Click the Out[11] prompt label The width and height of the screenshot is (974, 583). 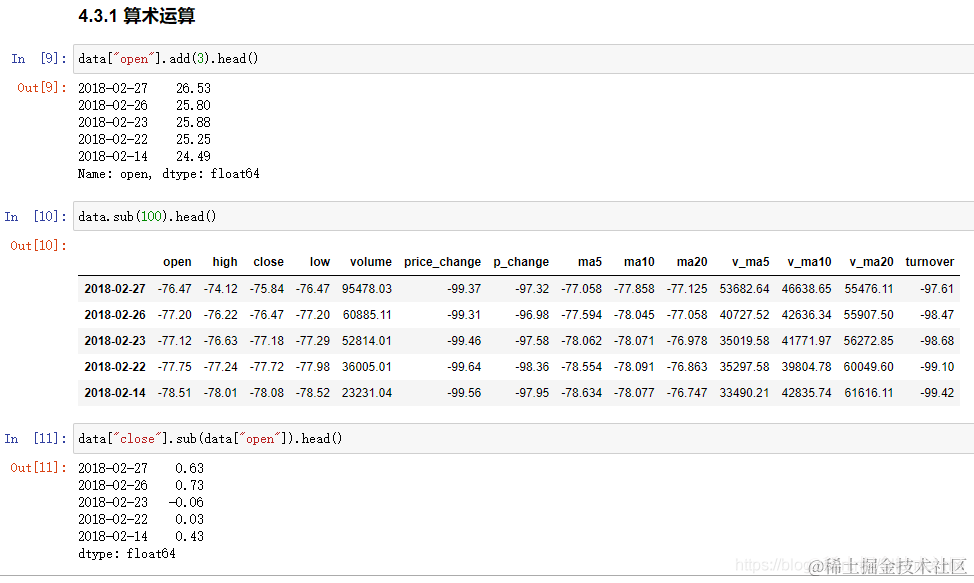[39, 468]
